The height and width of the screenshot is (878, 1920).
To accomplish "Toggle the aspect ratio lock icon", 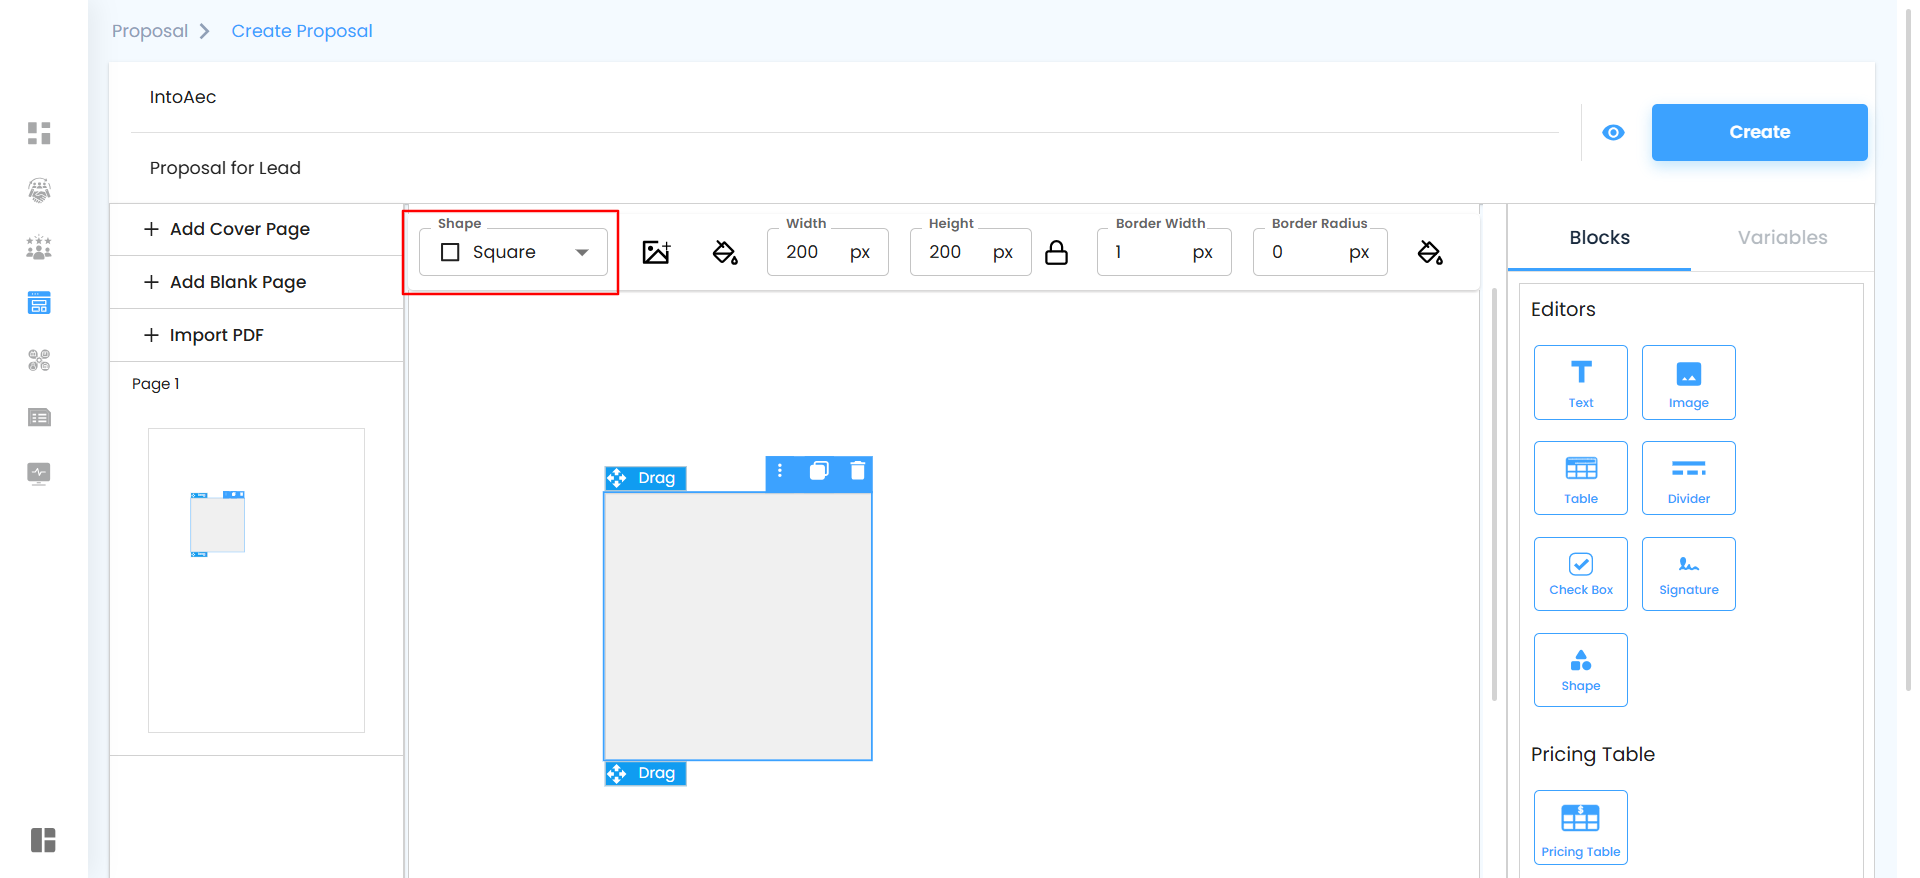I will (x=1056, y=252).
